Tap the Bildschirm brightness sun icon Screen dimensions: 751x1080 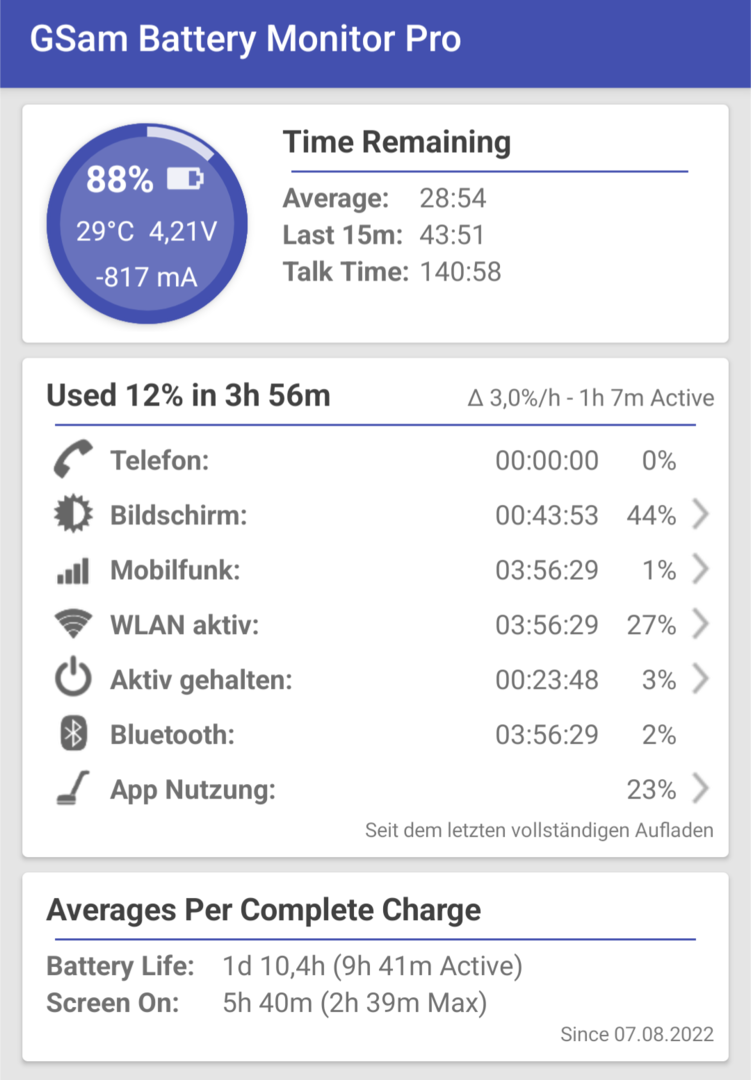73,514
